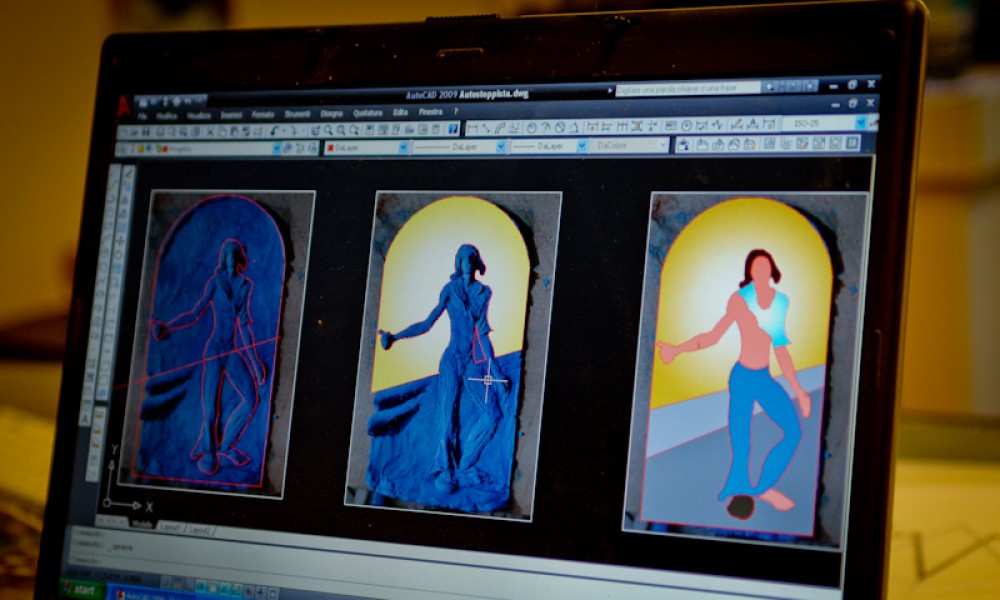The height and width of the screenshot is (600, 1000).
Task: Toggle highlighted Object Snap Tracking button
Action: [x=224, y=590]
